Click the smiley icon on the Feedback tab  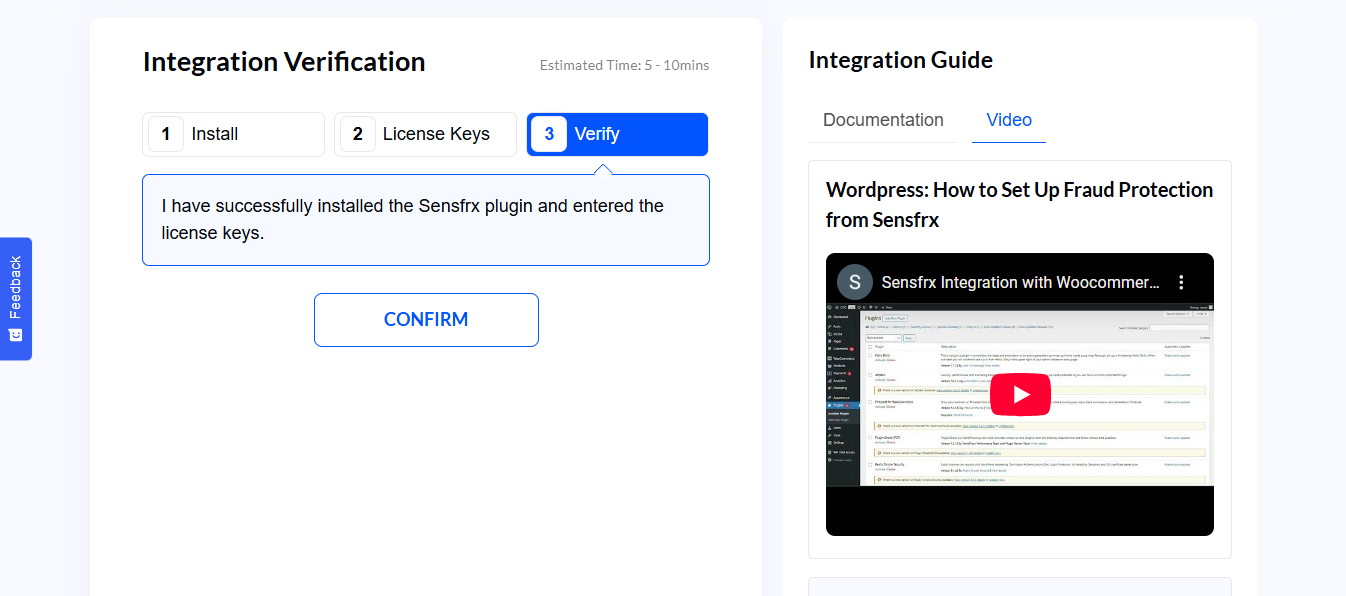[15, 335]
